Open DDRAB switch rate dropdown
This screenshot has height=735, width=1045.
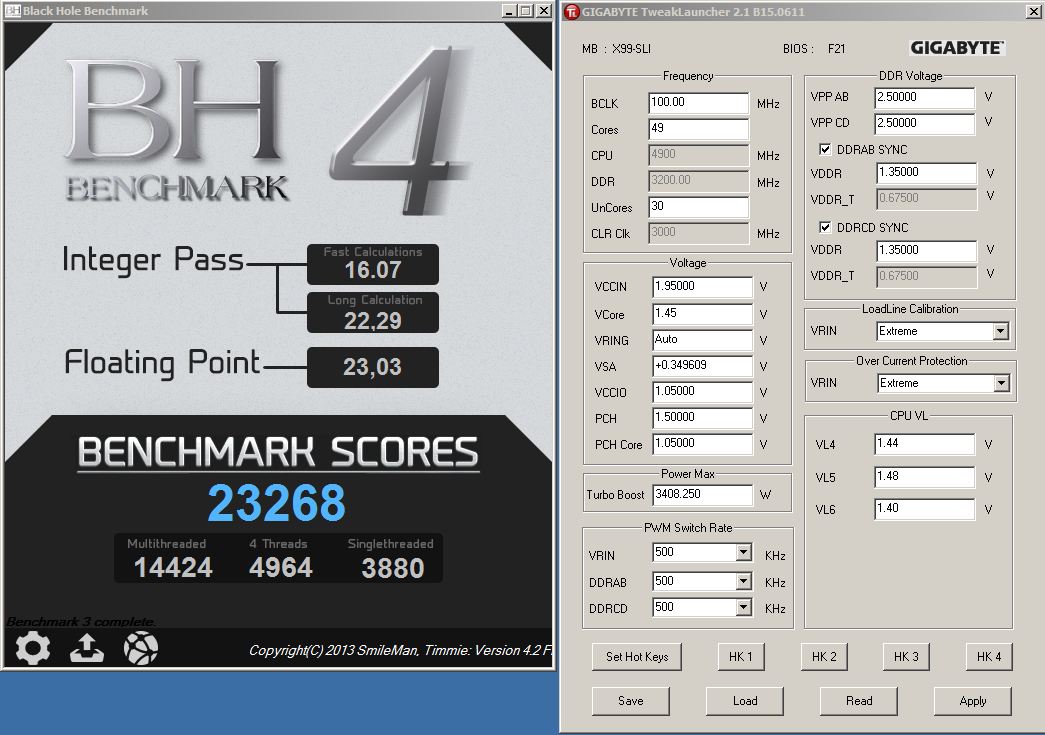744,581
